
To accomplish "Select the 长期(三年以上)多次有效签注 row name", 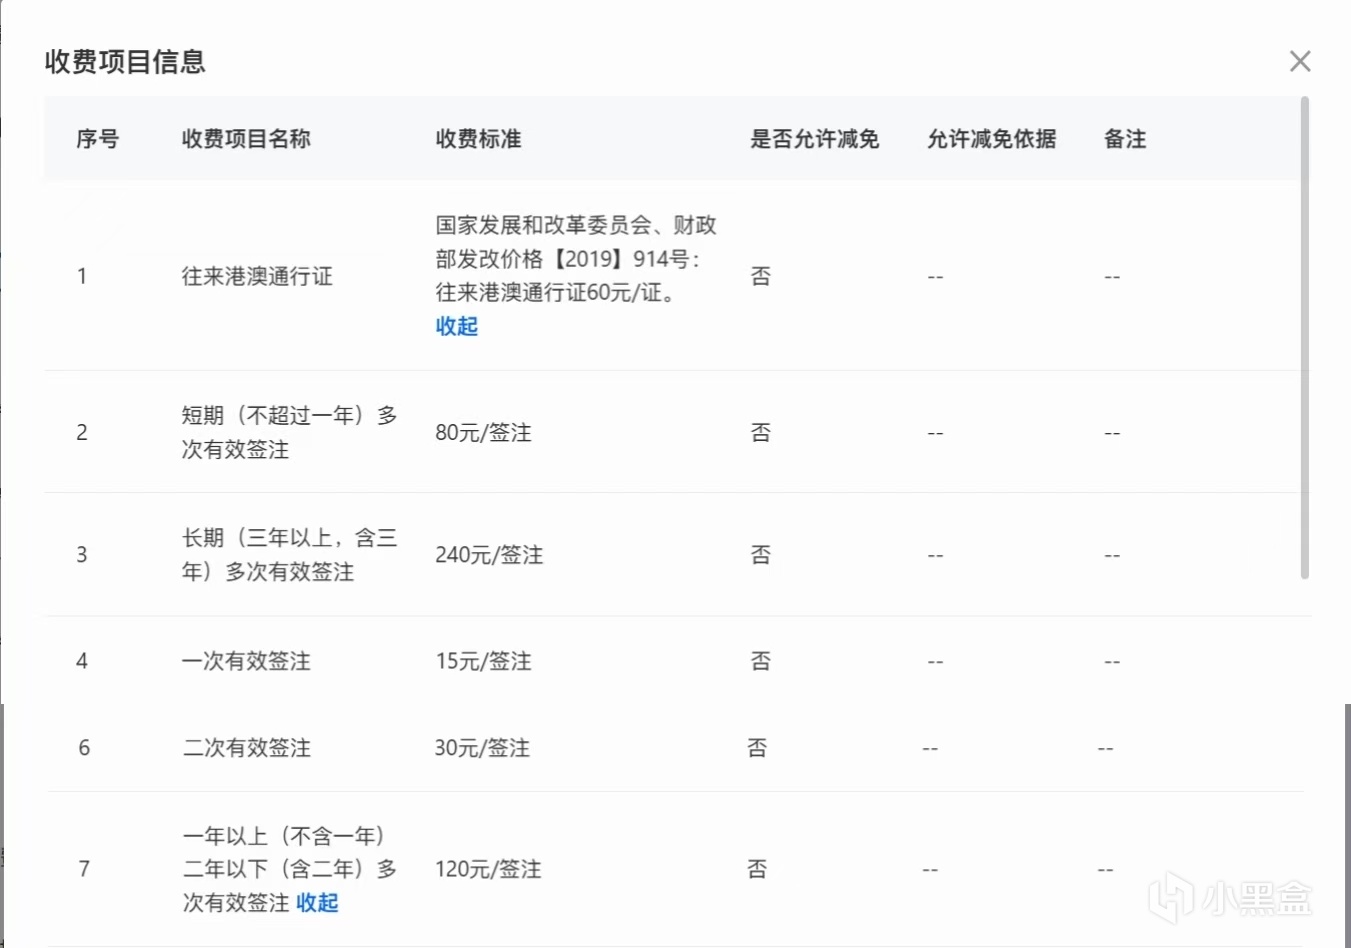I will coord(289,554).
